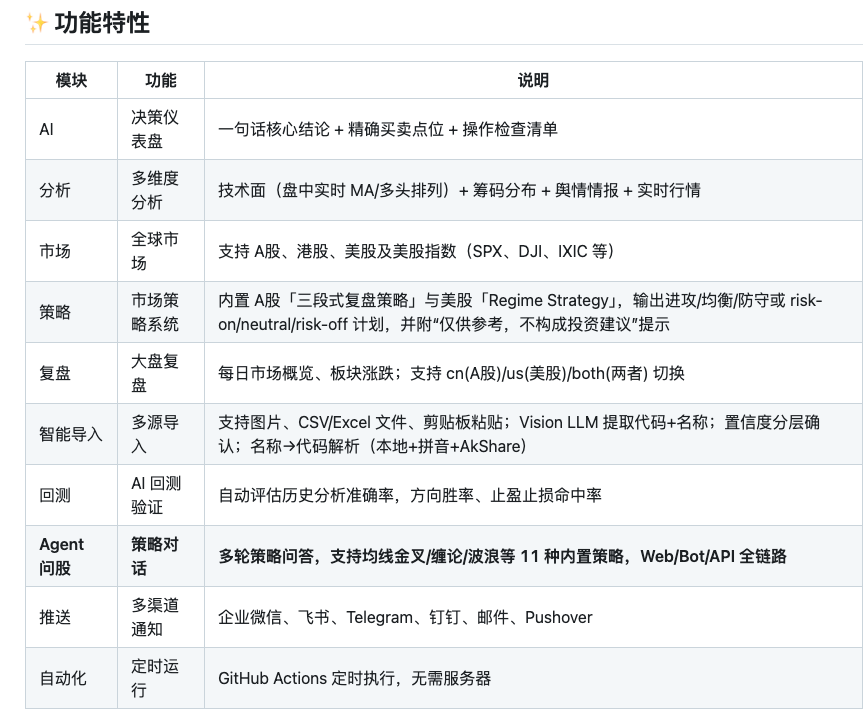Click the 功能特性 heading text
Image resolution: width=866 pixels, height=718 pixels.
click(x=102, y=23)
